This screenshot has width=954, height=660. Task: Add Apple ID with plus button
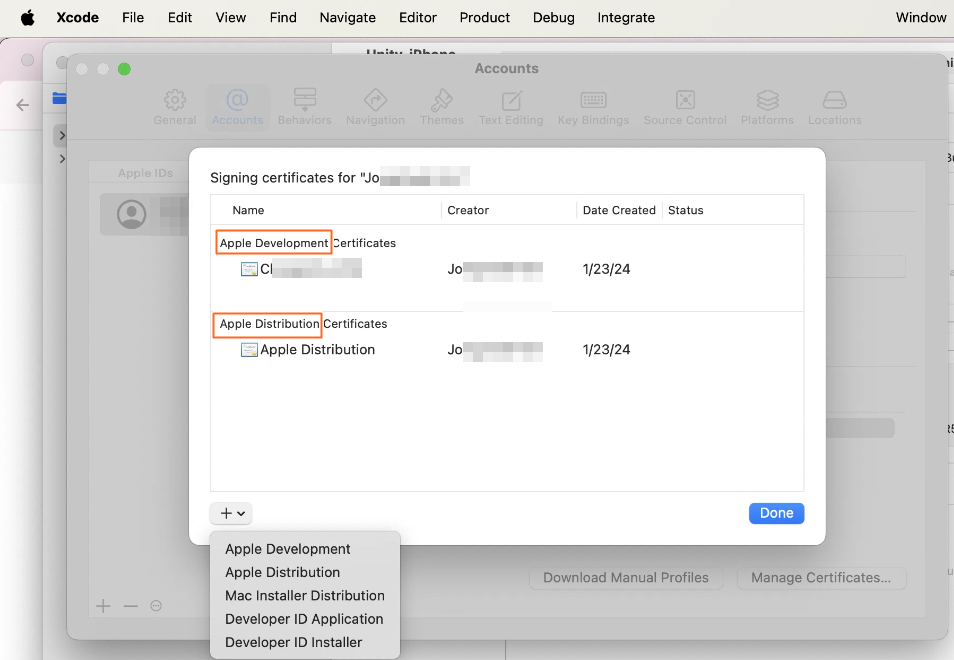click(103, 606)
